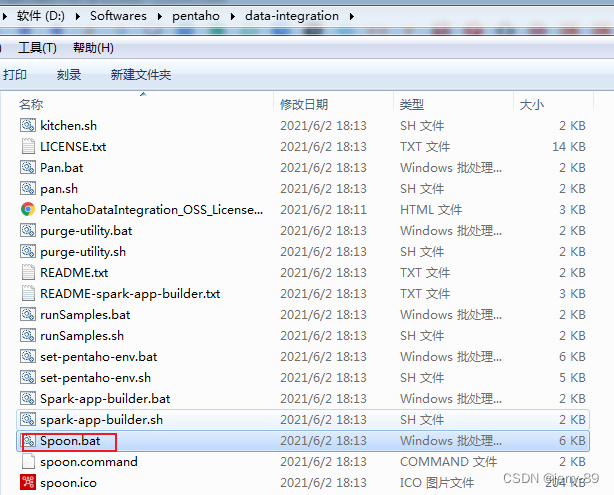Click the 14 KB size of LICENSE.txt
This screenshot has width=614, height=495.
coord(569,146)
